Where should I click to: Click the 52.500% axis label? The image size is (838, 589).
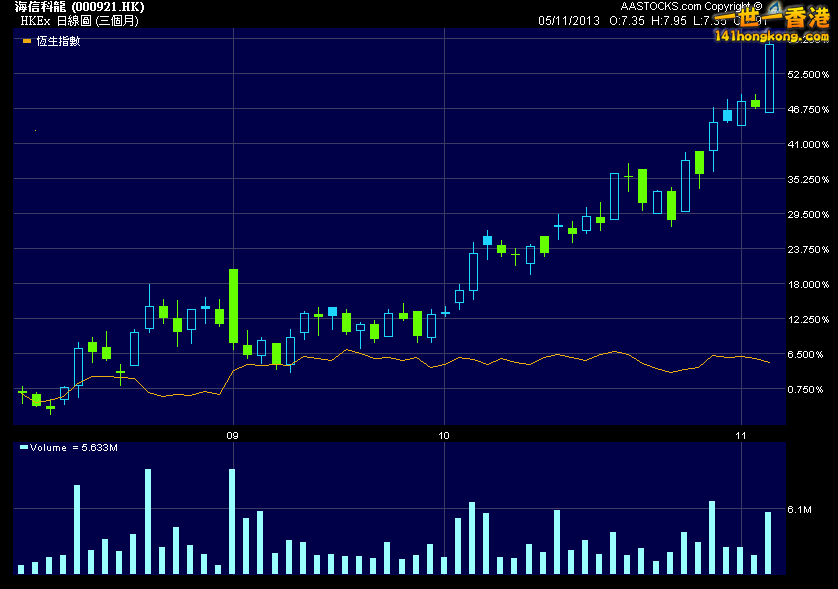(808, 74)
